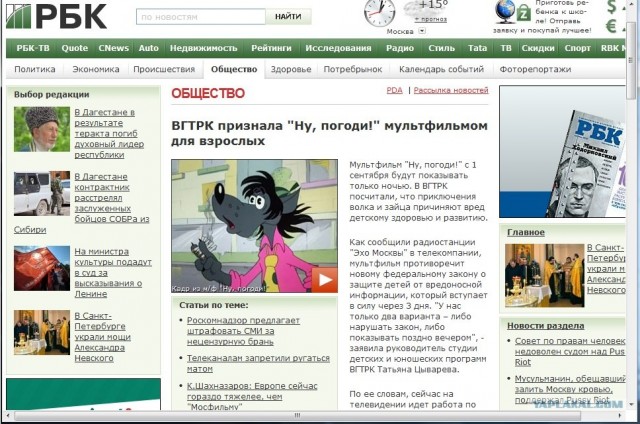
Task: Click the РБК logo
Action: coord(56,16)
